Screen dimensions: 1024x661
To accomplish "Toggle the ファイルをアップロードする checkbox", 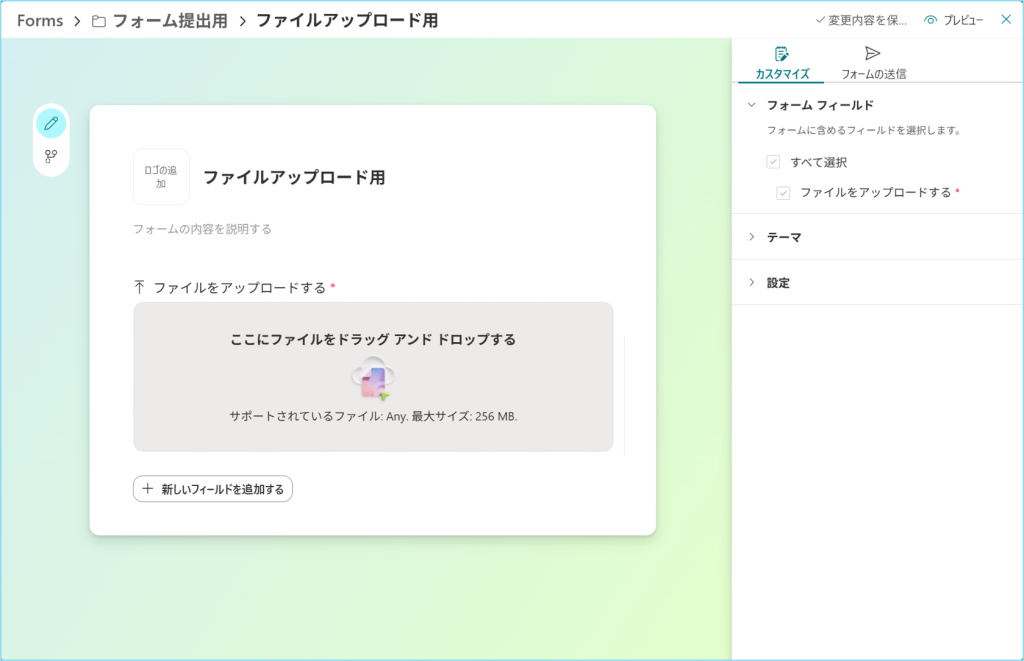I will (x=783, y=193).
